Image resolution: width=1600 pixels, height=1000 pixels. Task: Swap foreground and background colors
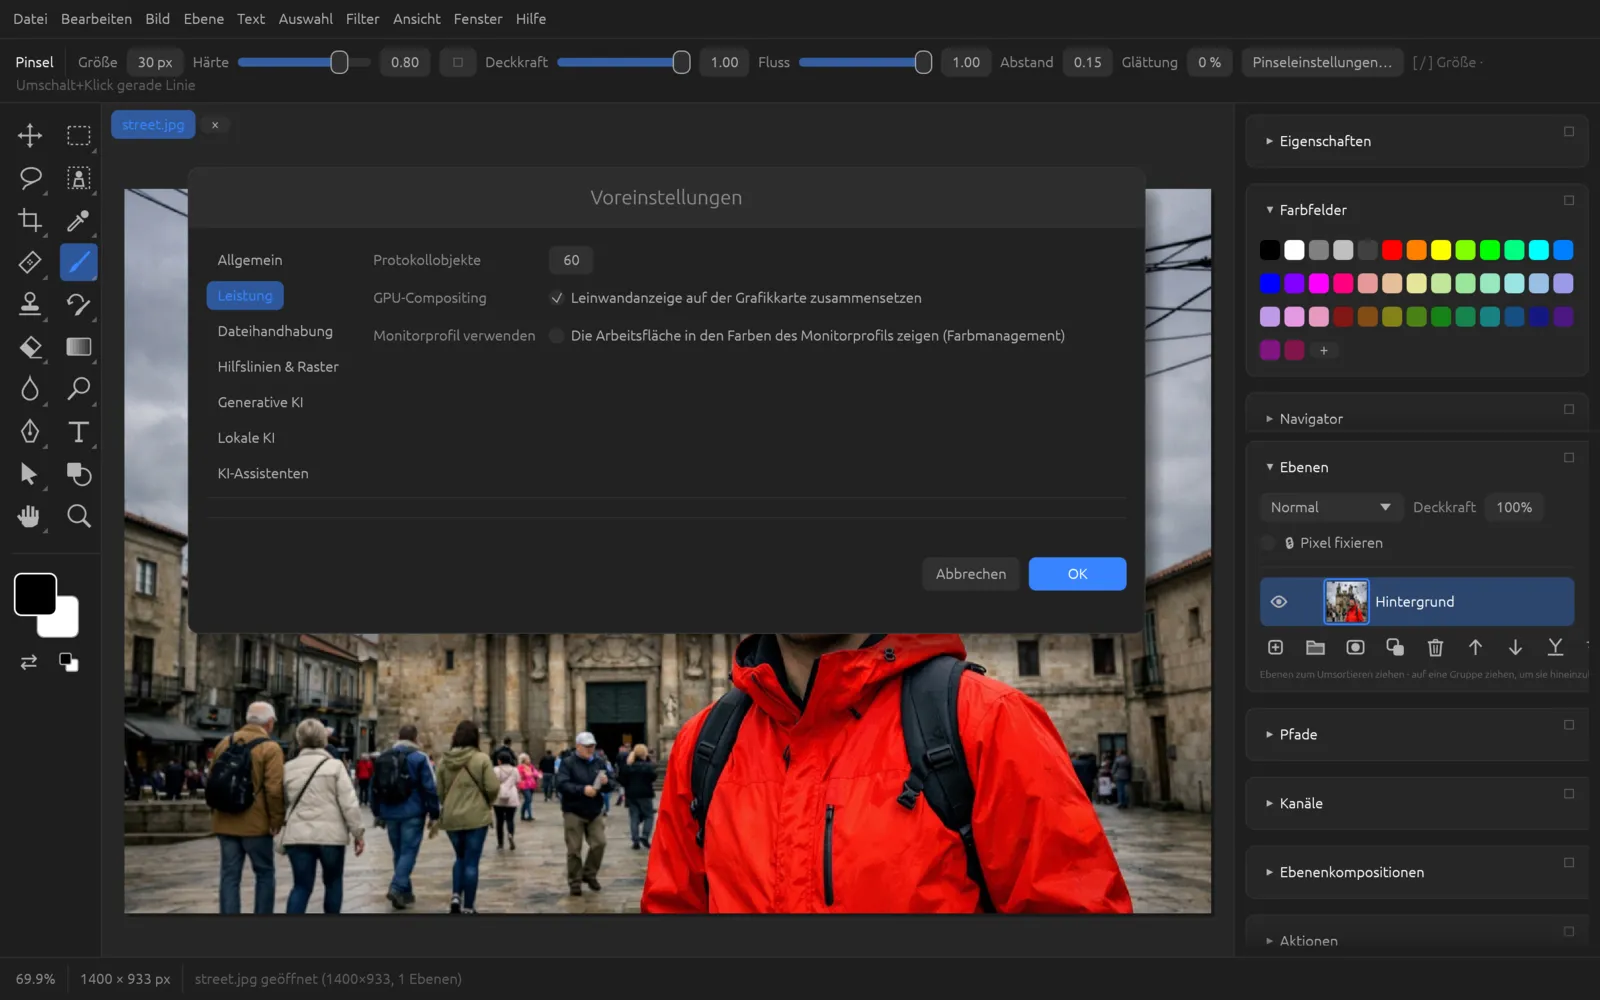click(x=29, y=662)
